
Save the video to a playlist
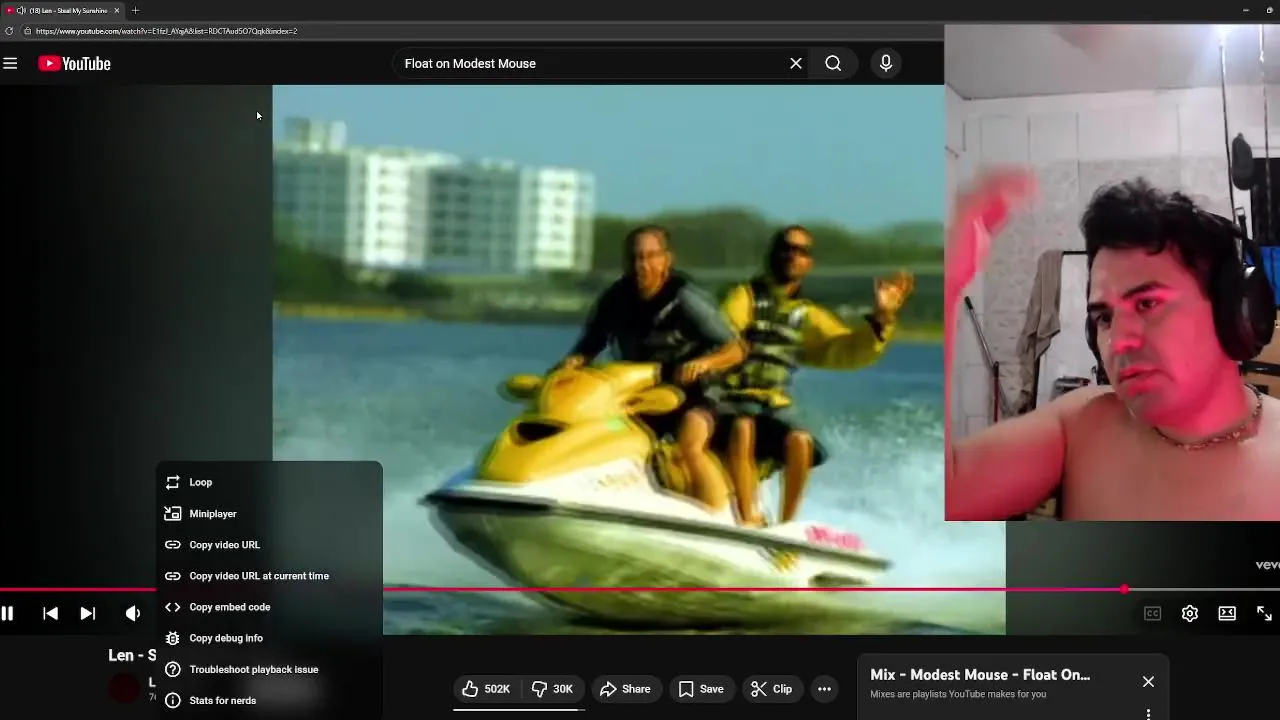point(702,689)
